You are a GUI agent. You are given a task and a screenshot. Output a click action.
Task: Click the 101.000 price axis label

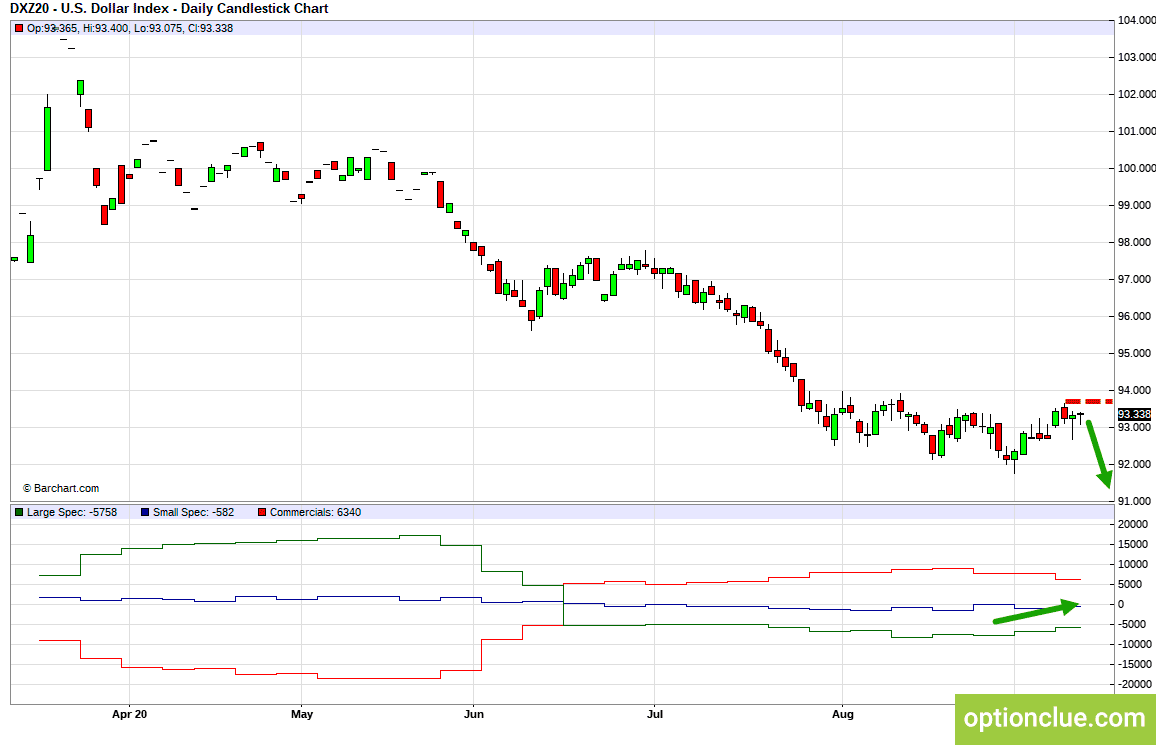1136,131
